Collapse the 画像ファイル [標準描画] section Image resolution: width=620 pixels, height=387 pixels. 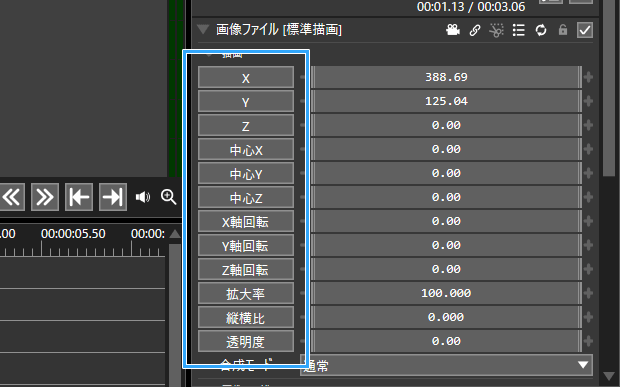203,30
